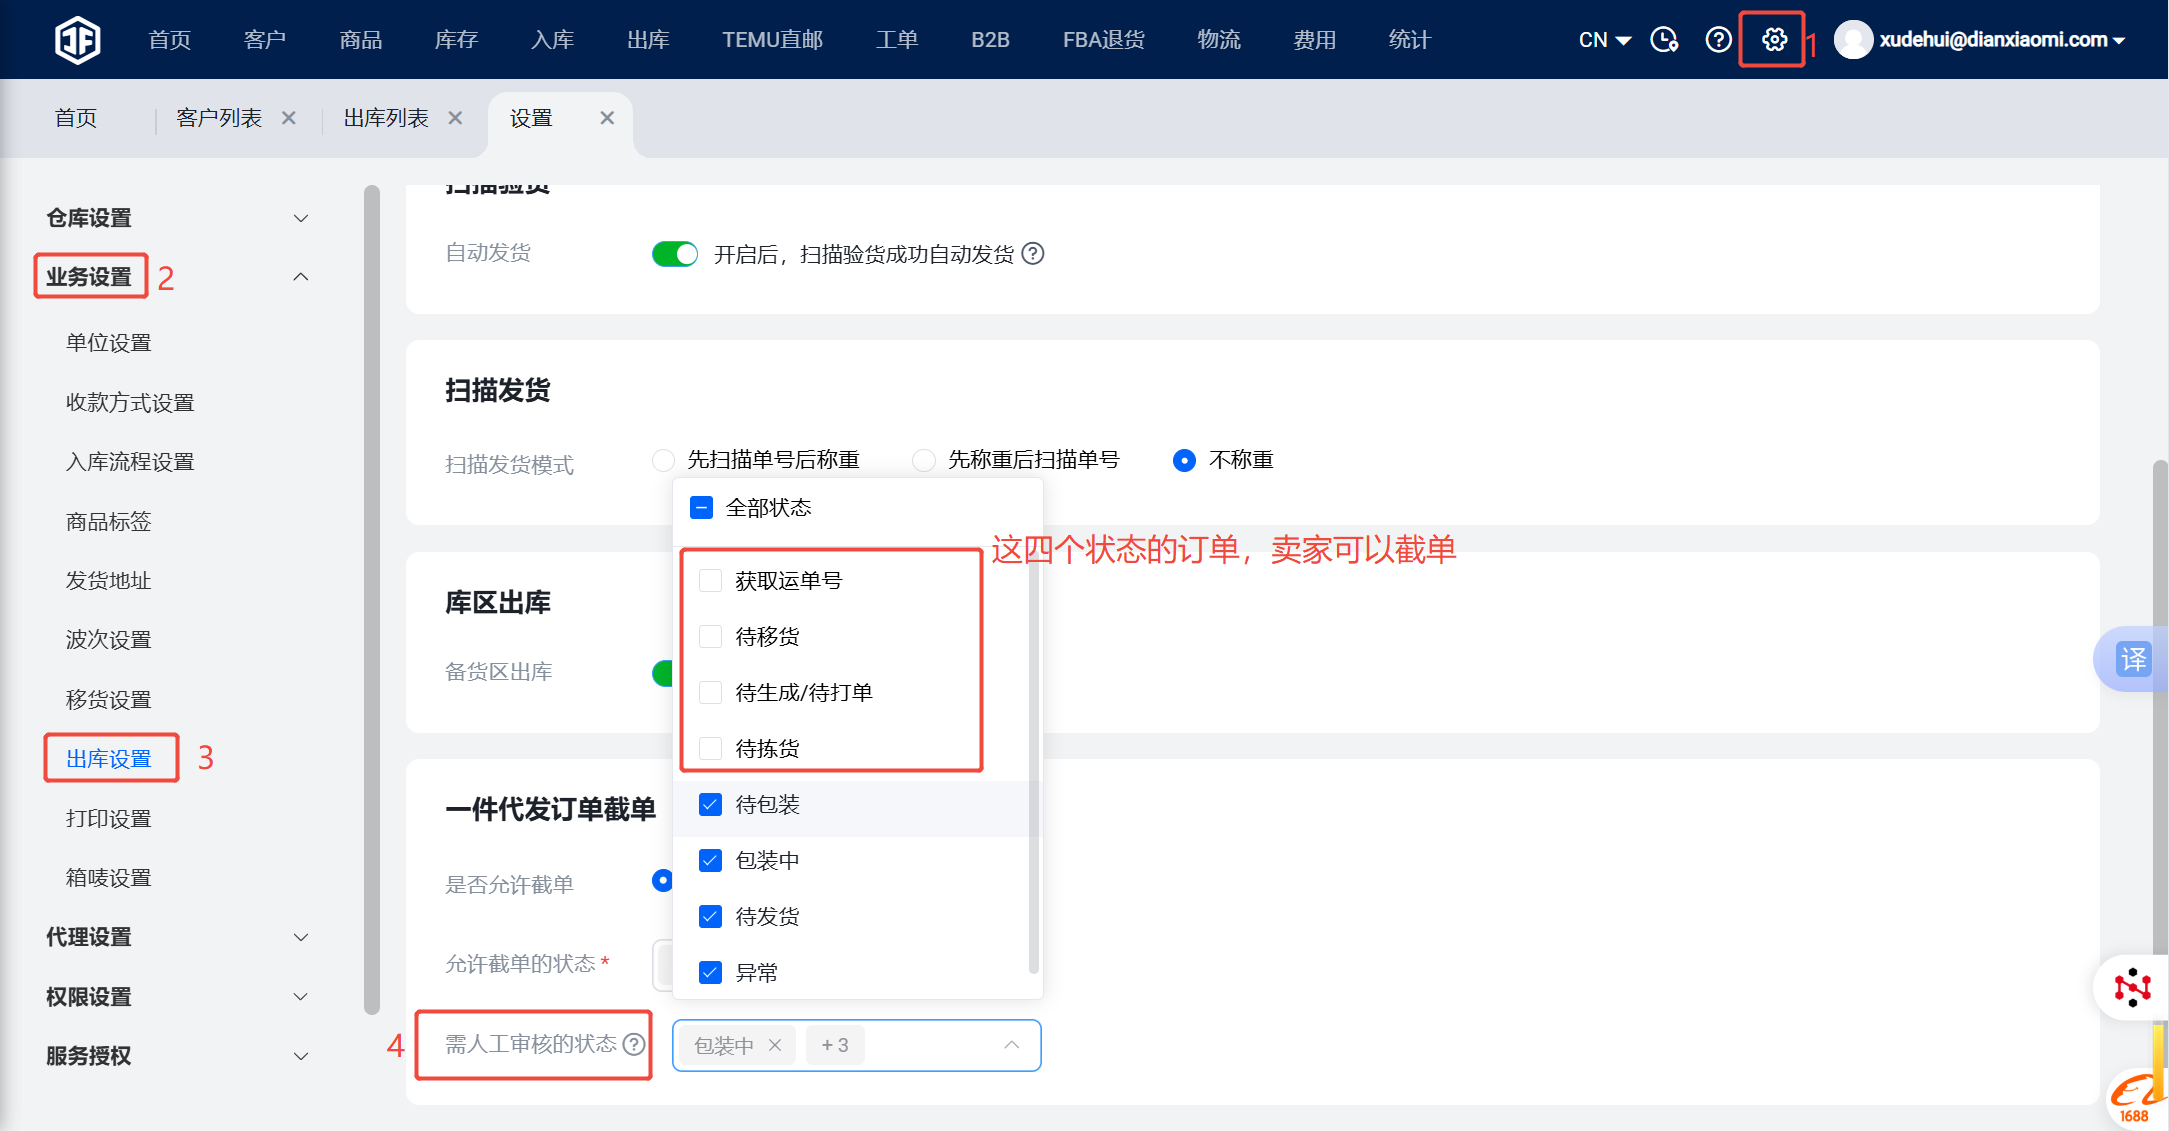Switch to the 首页 page tab
The image size is (2169, 1131).
point(76,118)
